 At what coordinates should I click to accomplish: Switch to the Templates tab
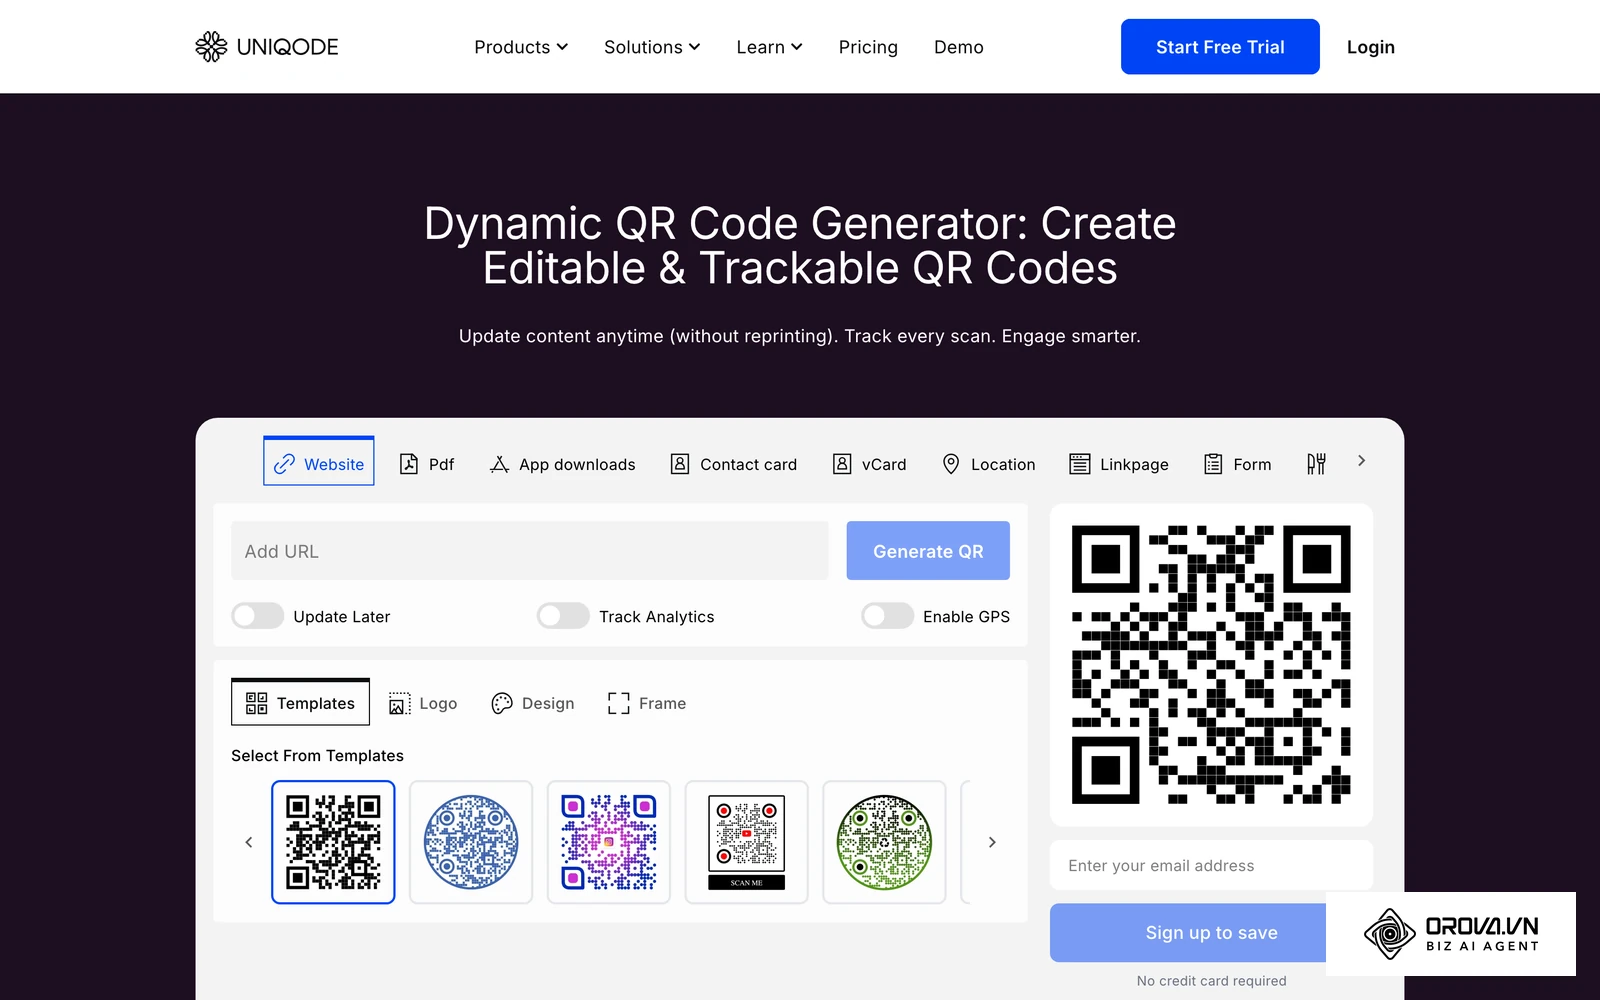(x=300, y=703)
